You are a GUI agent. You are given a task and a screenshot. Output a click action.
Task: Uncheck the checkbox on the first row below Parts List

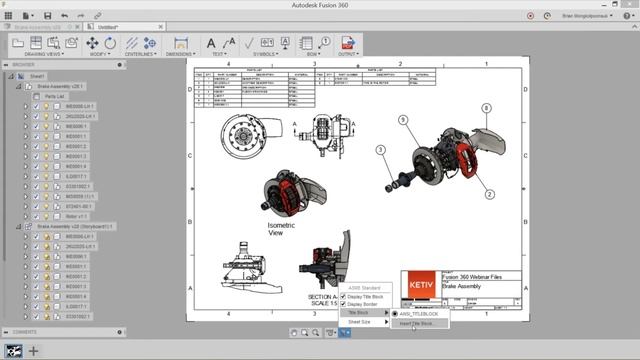(x=36, y=107)
